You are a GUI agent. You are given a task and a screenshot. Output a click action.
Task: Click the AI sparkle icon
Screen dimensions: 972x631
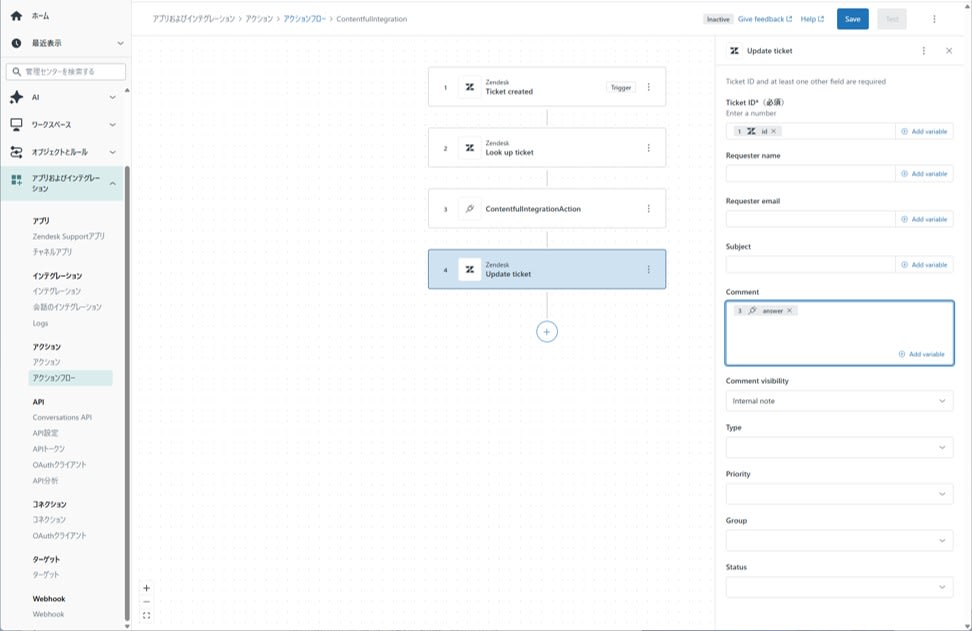tap(17, 97)
